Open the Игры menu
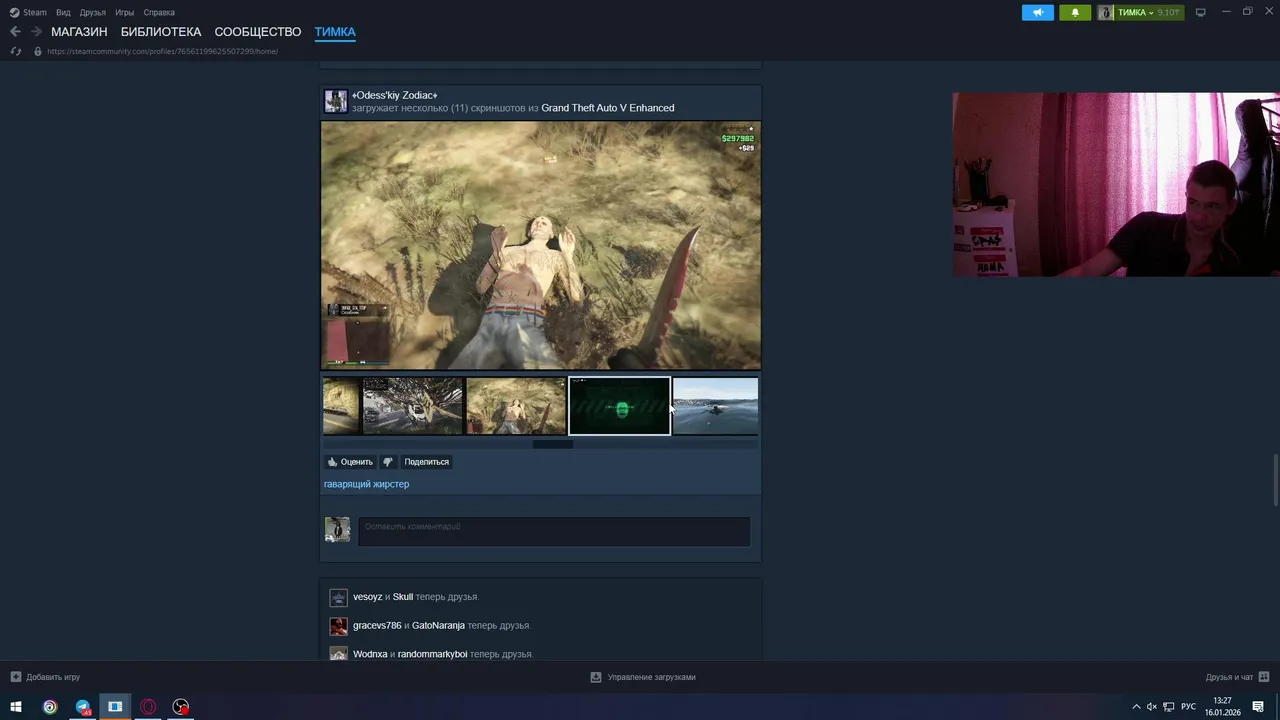This screenshot has width=1280, height=720. click(x=125, y=12)
